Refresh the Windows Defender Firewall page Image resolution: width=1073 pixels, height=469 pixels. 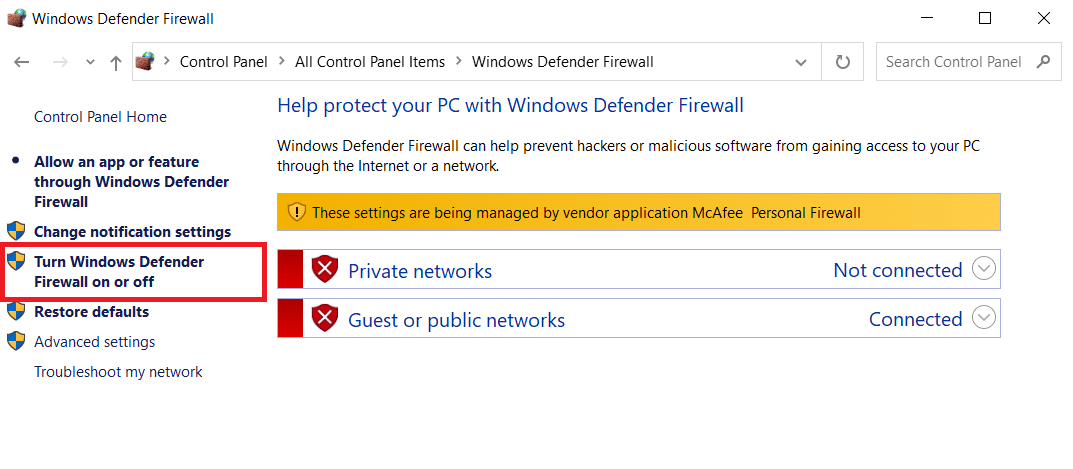click(843, 62)
